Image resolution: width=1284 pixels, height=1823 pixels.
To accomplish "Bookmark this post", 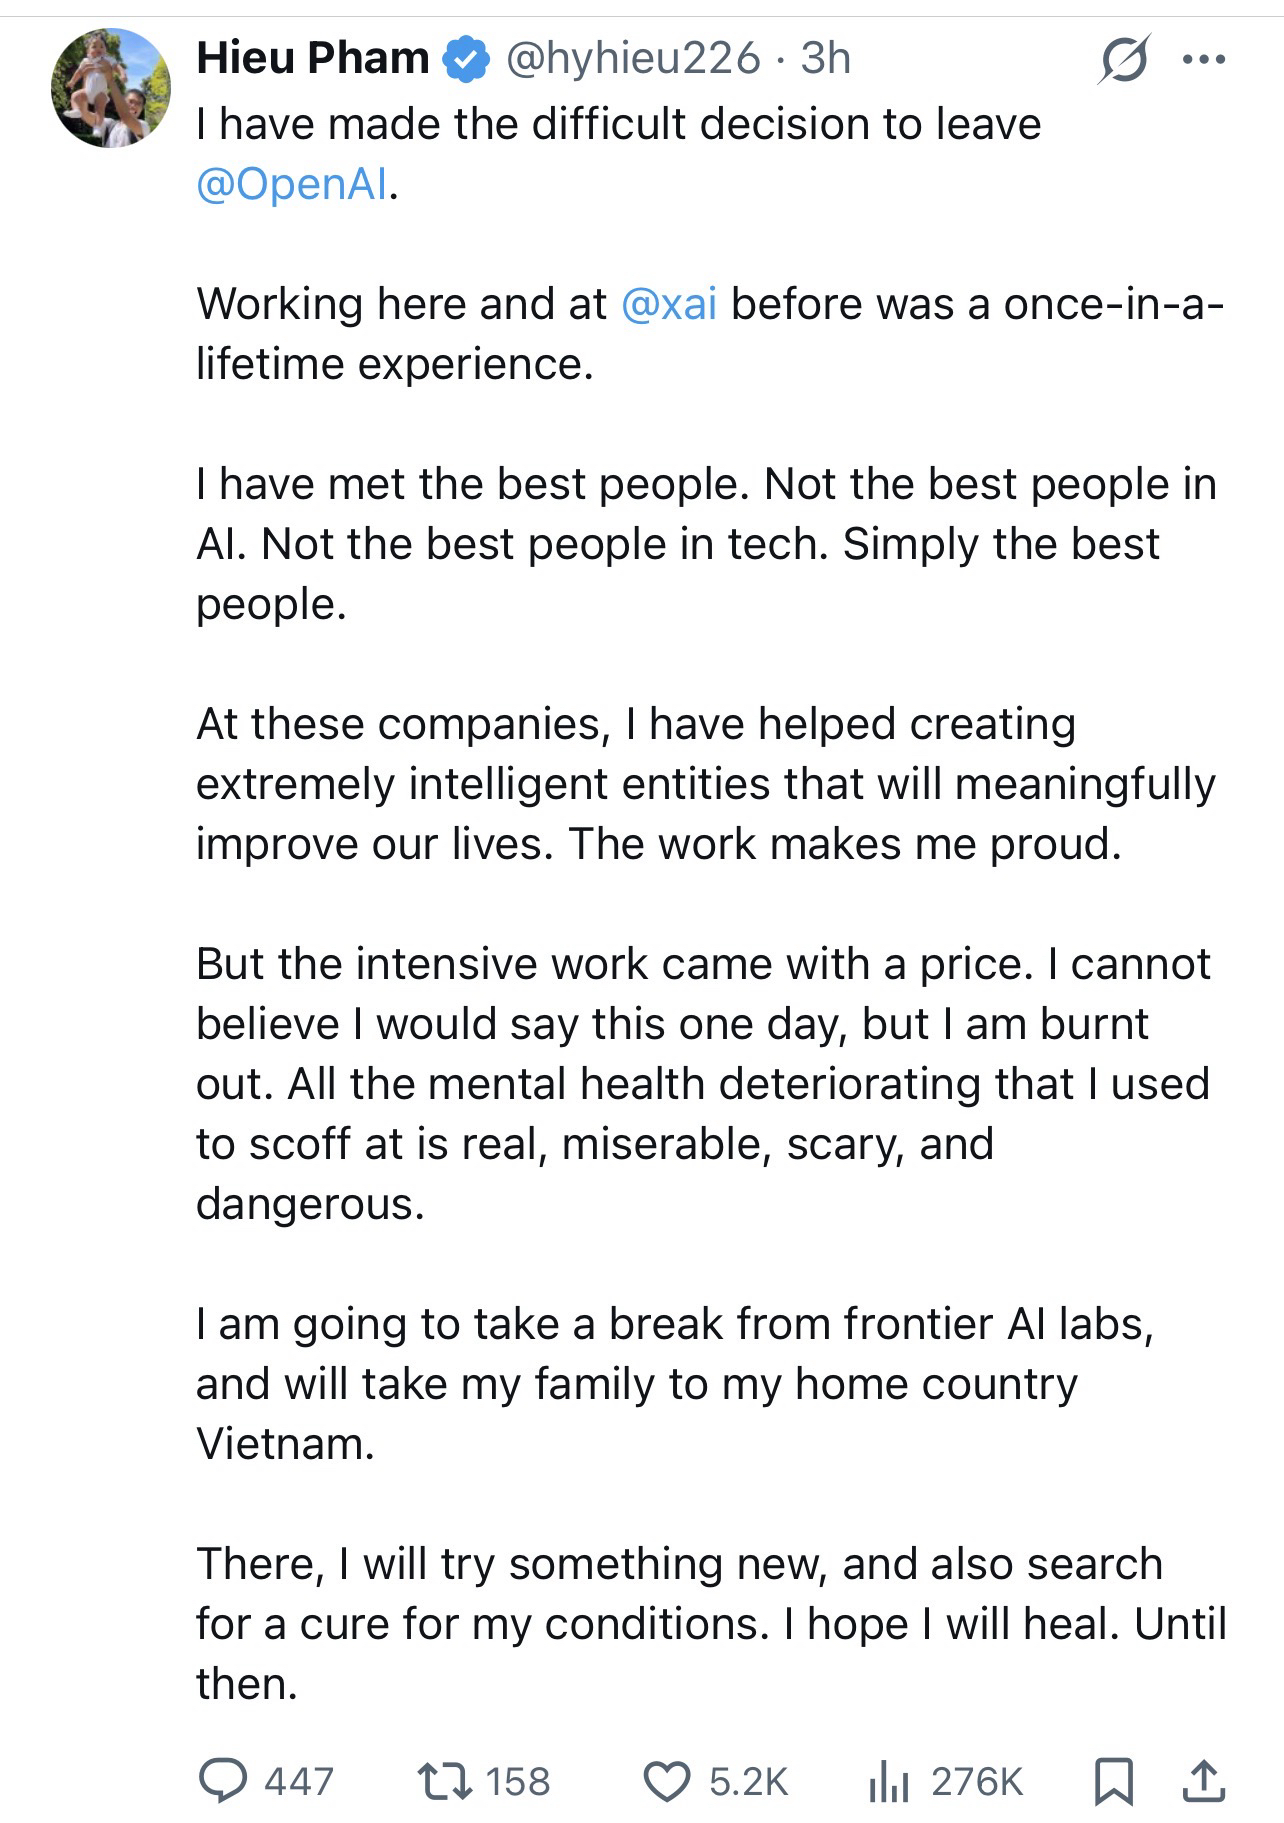I will point(1114,1781).
